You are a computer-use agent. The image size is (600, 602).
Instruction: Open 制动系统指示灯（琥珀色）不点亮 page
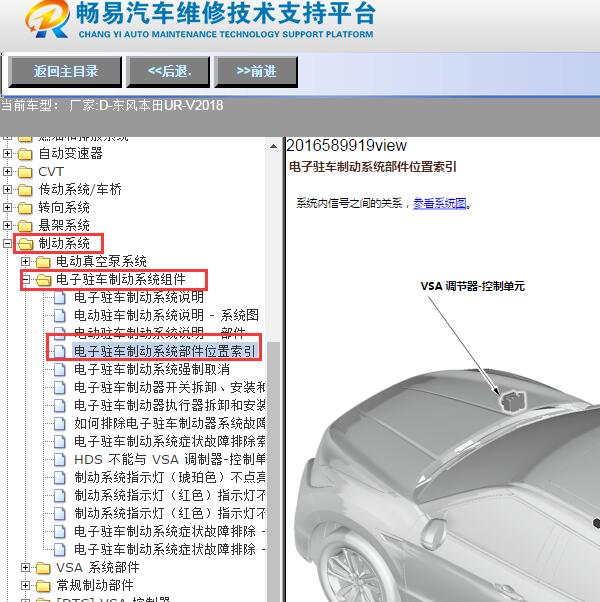point(169,478)
